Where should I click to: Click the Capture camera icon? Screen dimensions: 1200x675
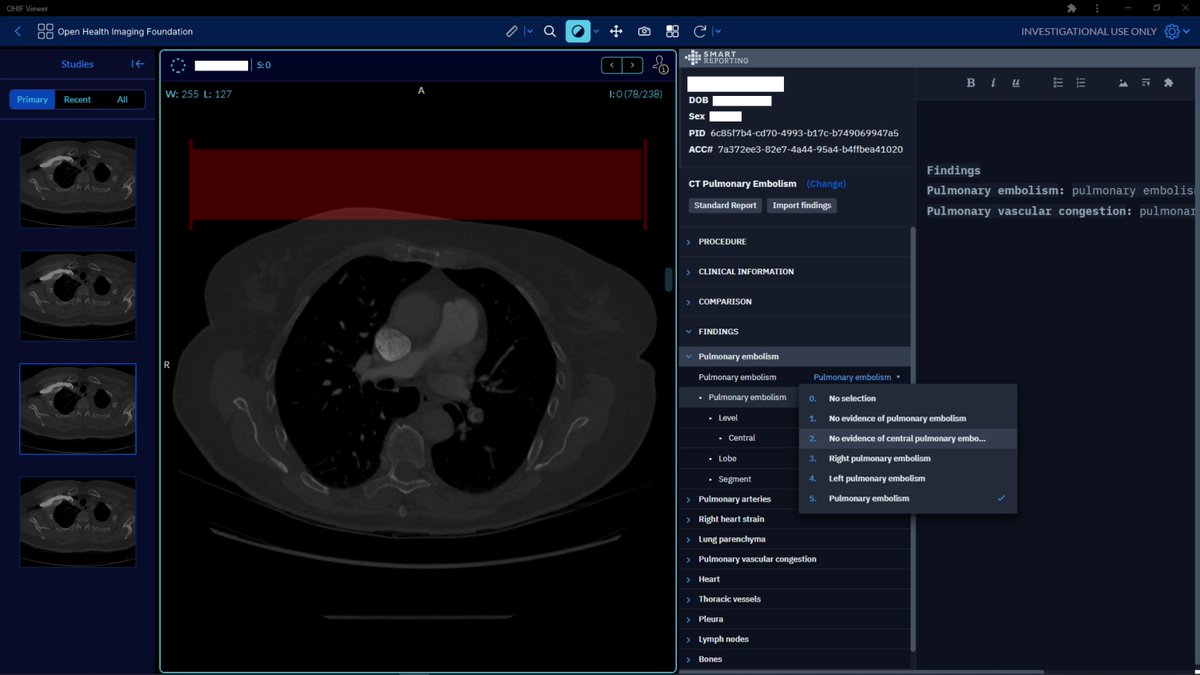[x=644, y=31]
